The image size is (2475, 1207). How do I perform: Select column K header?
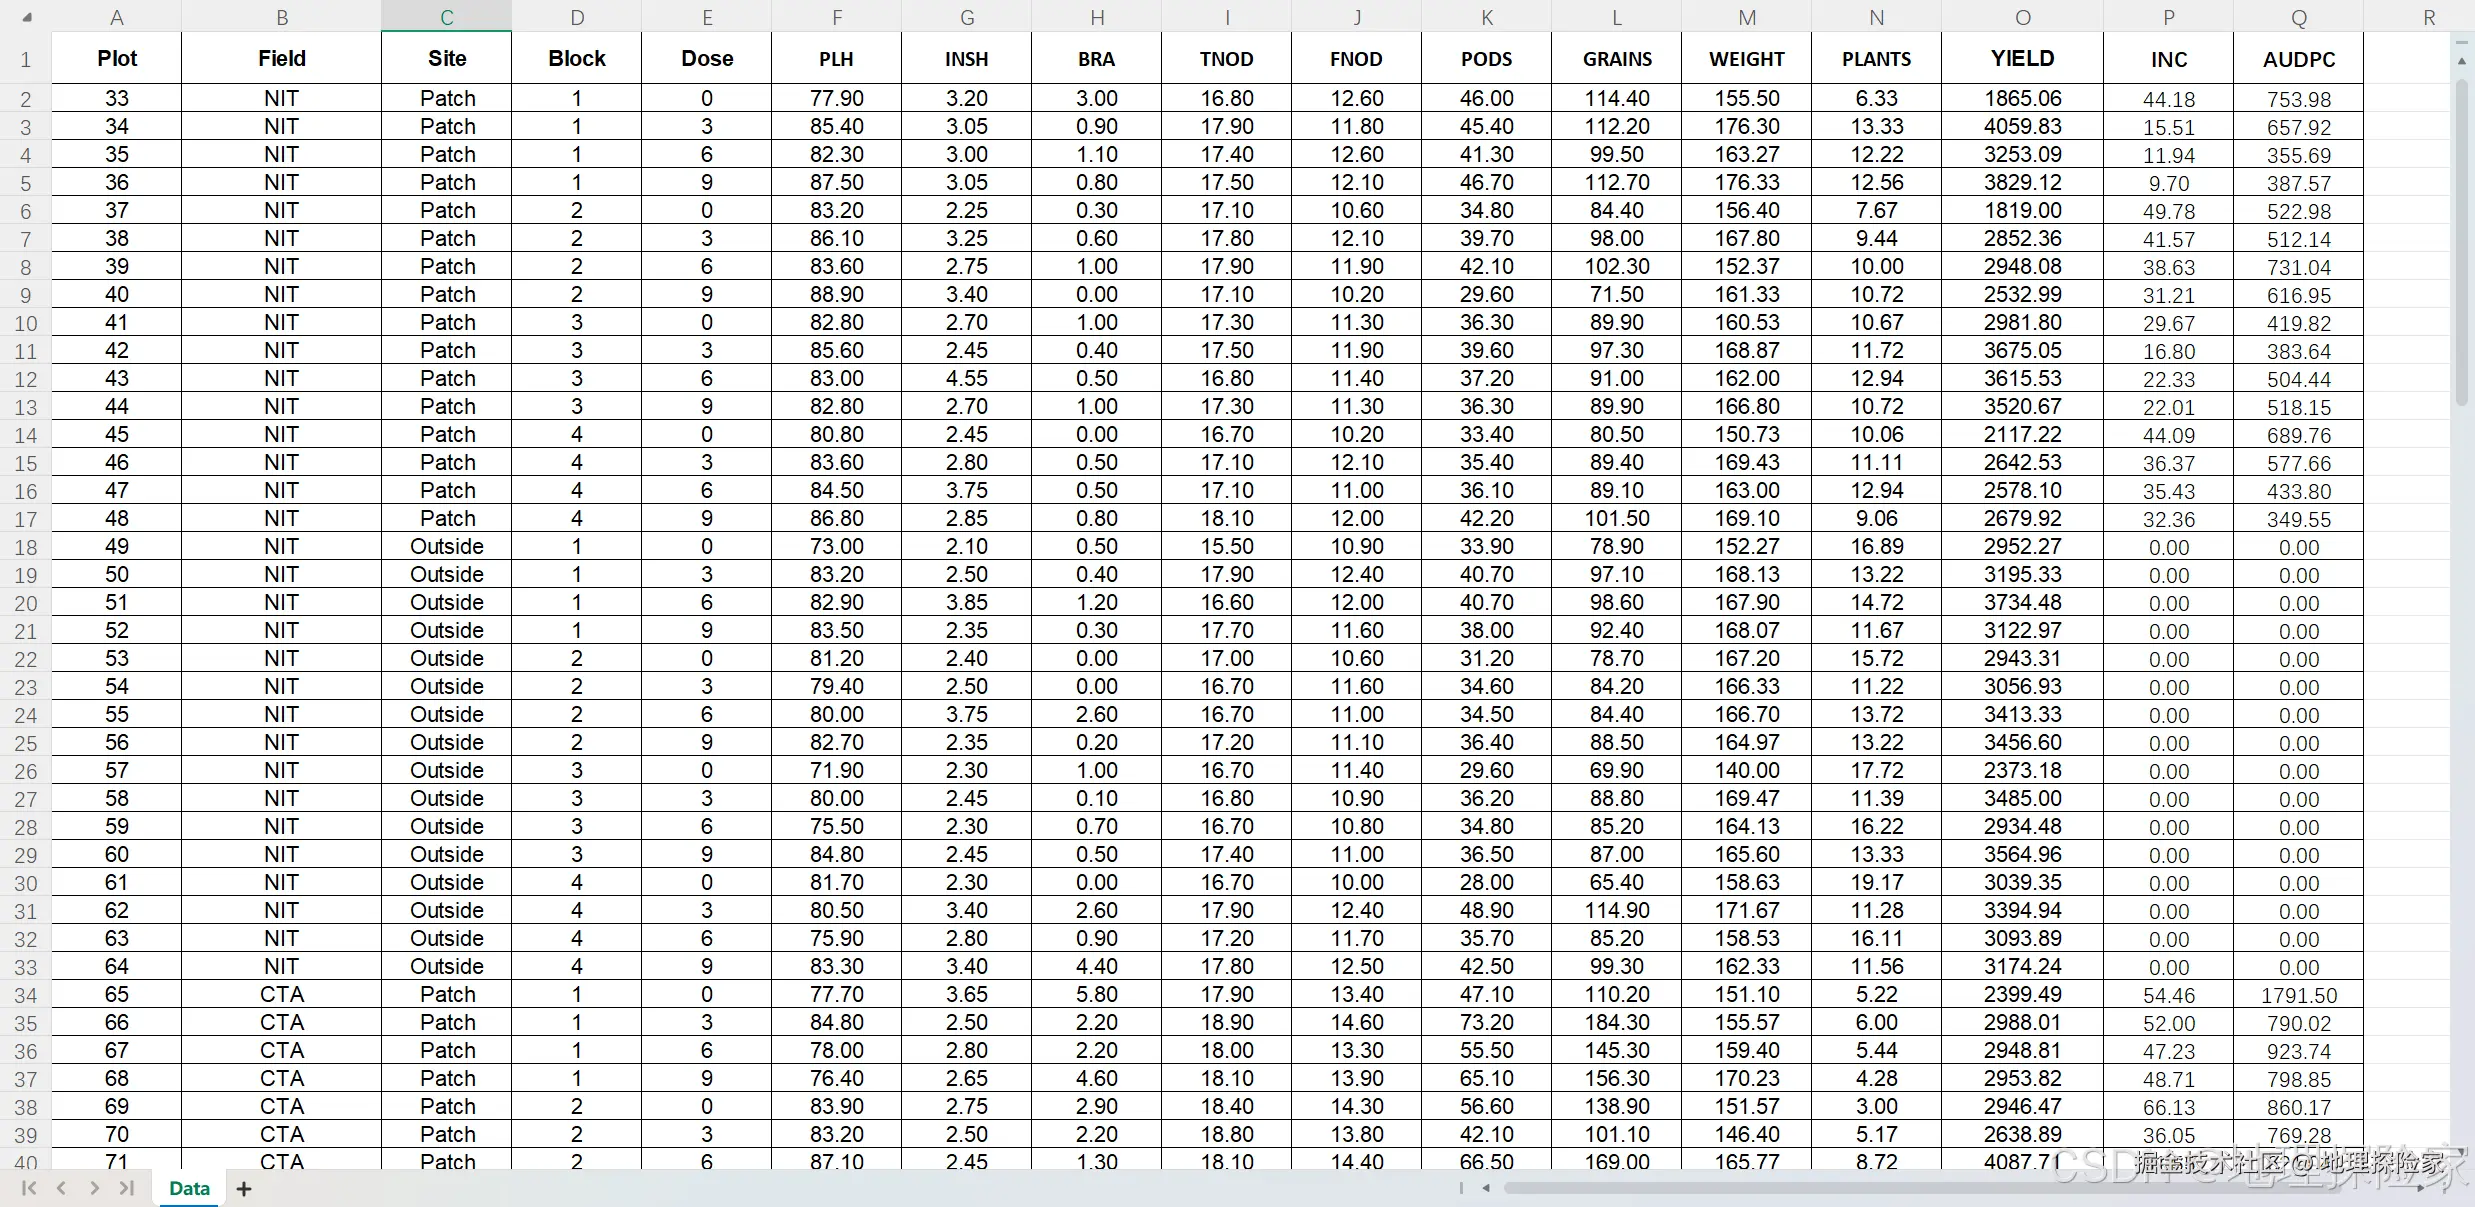pyautogui.click(x=1487, y=17)
